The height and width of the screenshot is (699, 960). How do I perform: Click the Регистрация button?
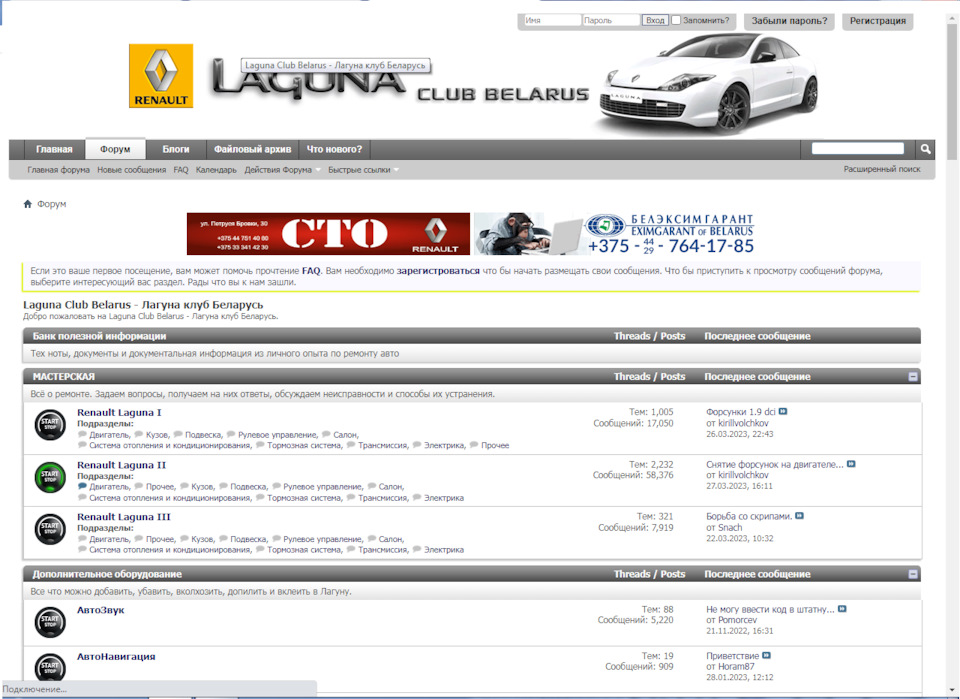pyautogui.click(x=877, y=21)
